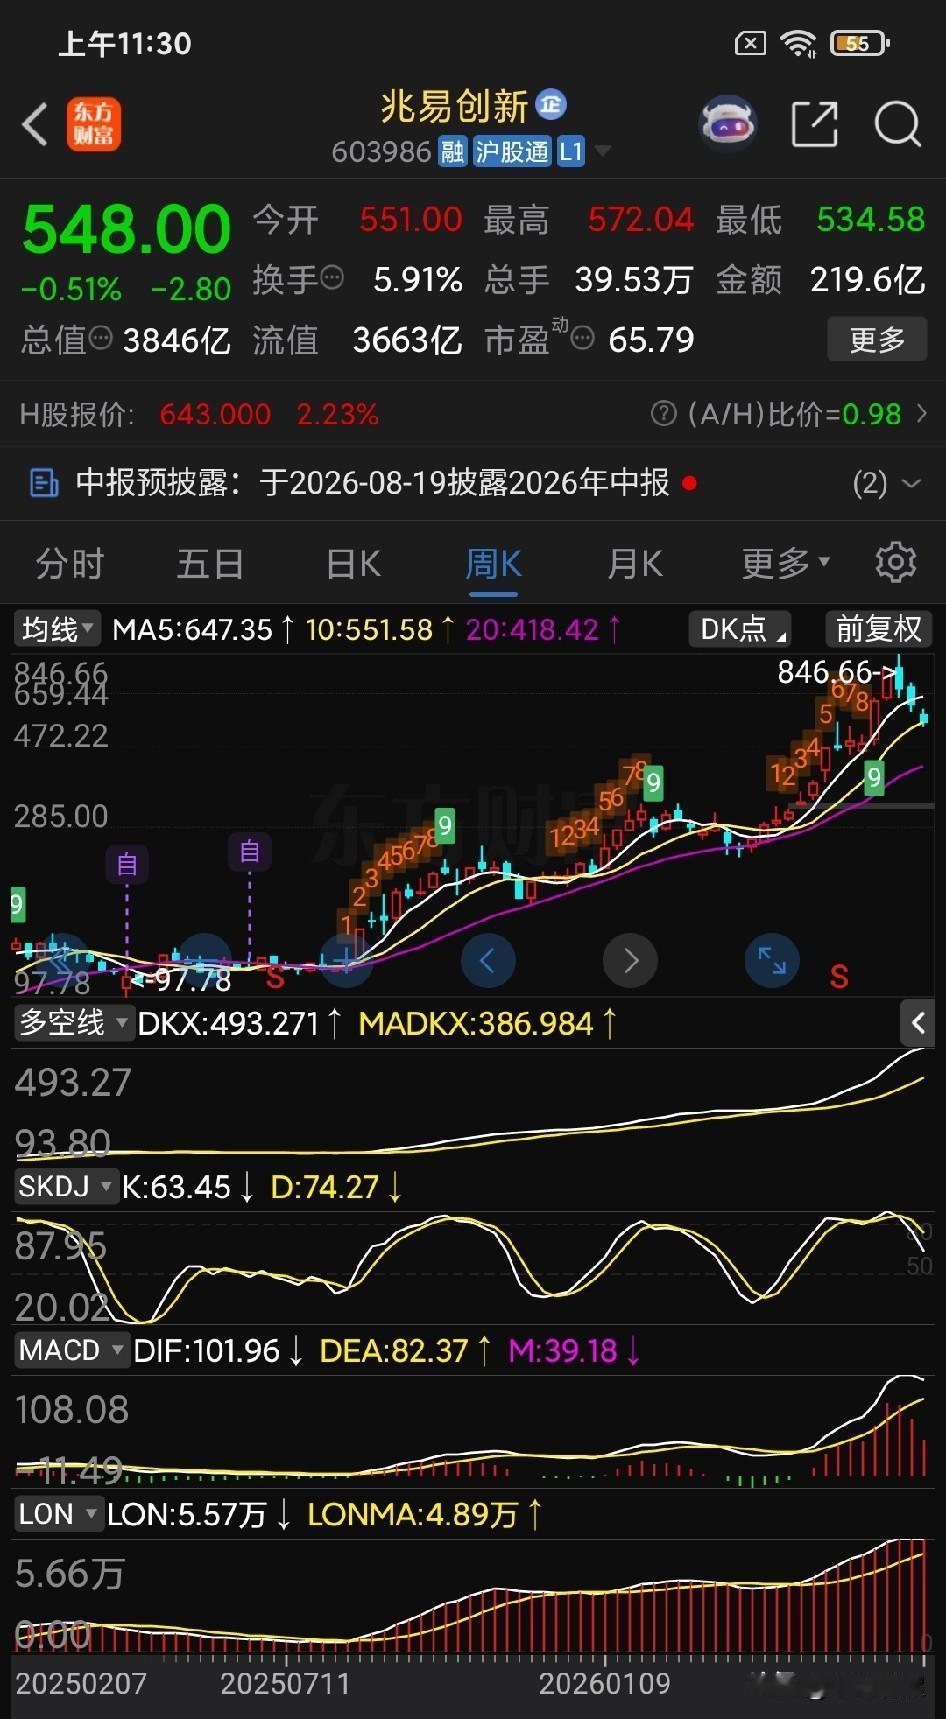Tap the back arrow icon
946x1719 pixels.
(36, 125)
